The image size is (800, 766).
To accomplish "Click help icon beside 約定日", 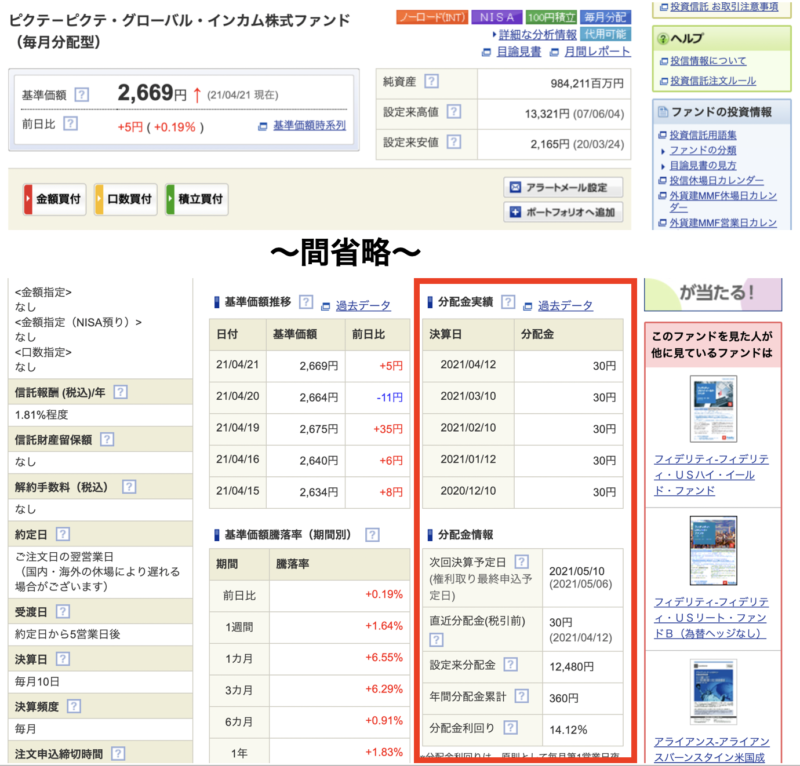I will pyautogui.click(x=62, y=534).
